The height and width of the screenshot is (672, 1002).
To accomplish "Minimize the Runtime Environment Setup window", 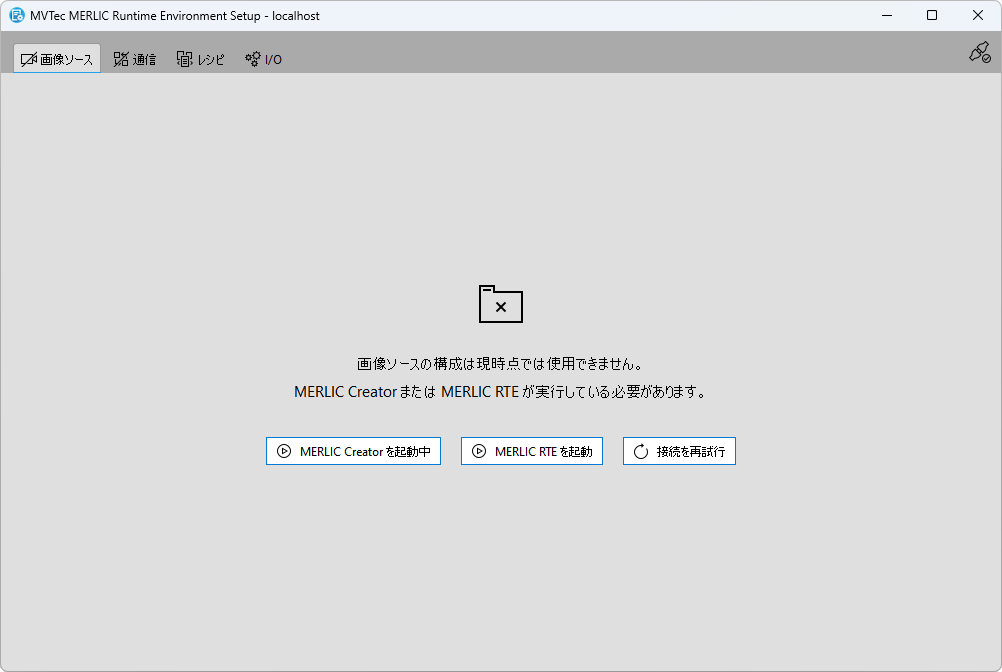I will click(886, 16).
